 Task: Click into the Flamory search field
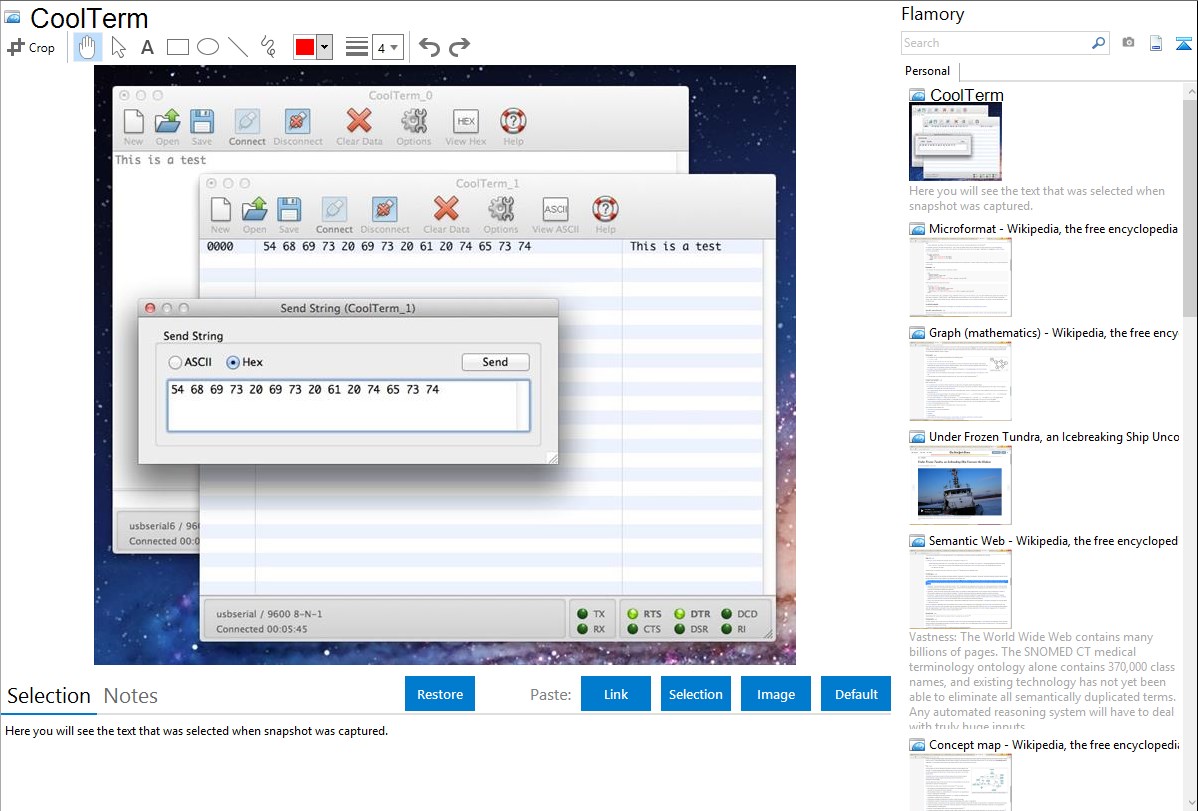point(995,43)
